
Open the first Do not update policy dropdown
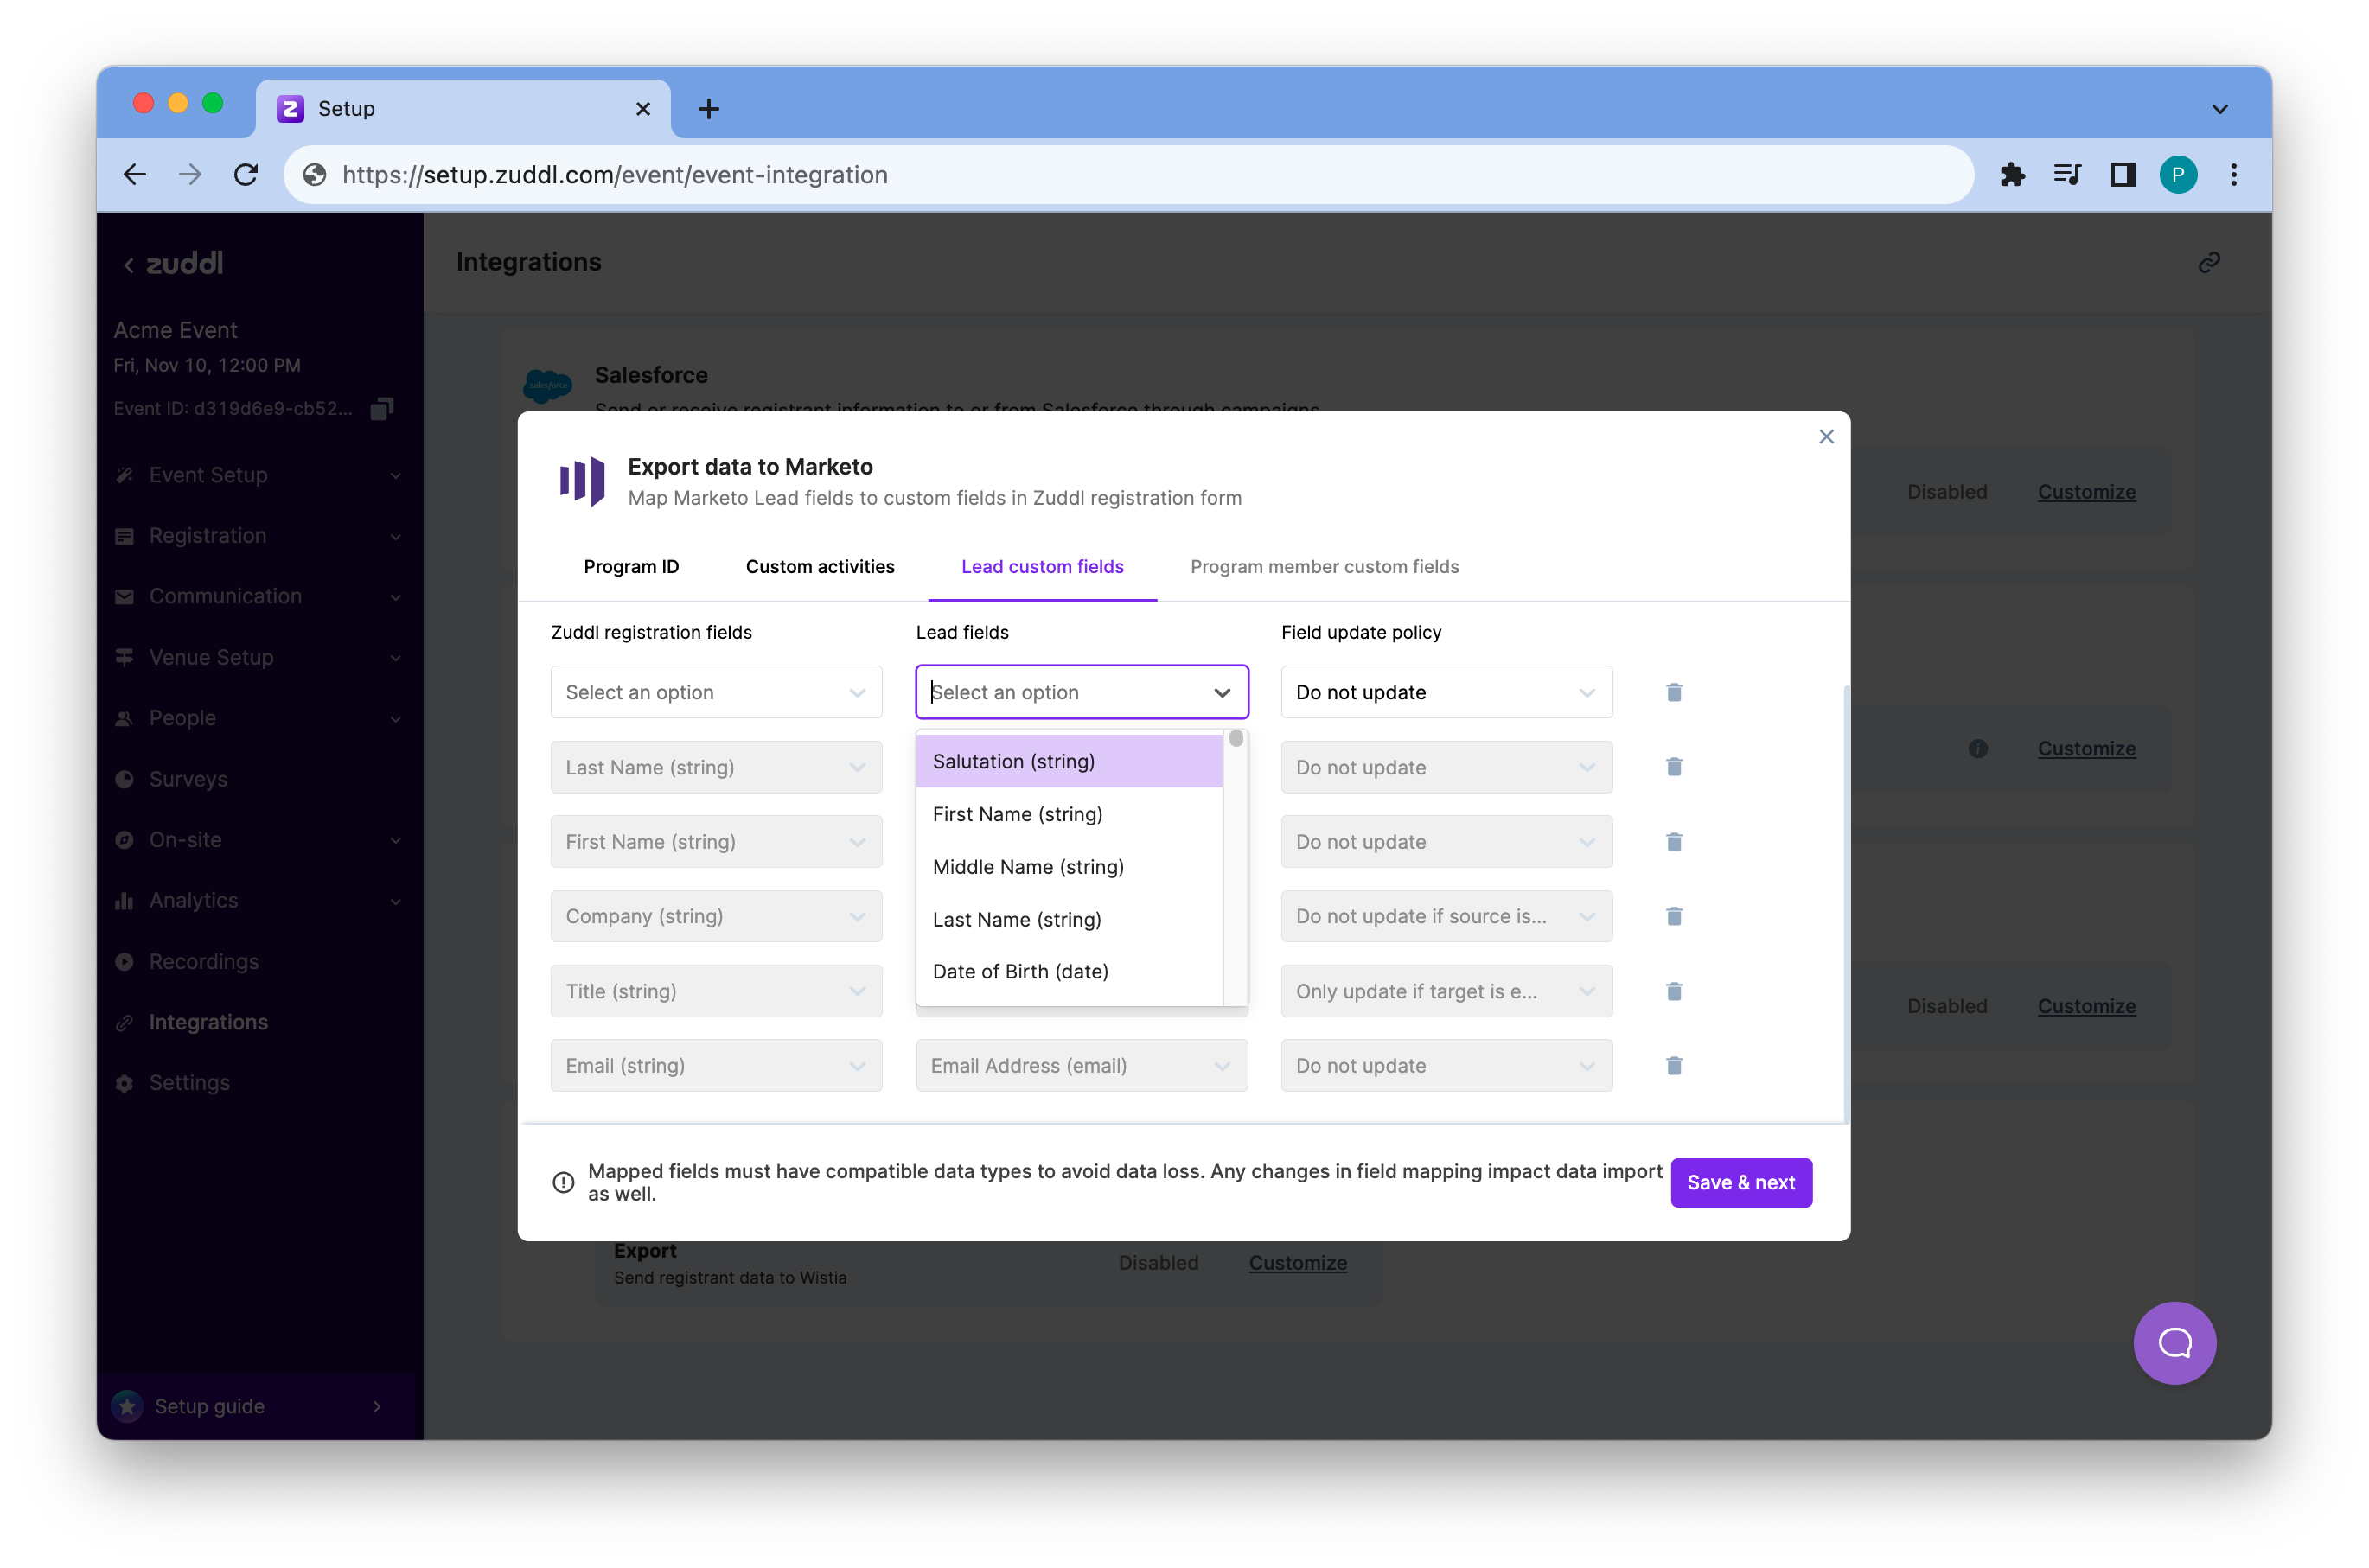(x=1446, y=692)
